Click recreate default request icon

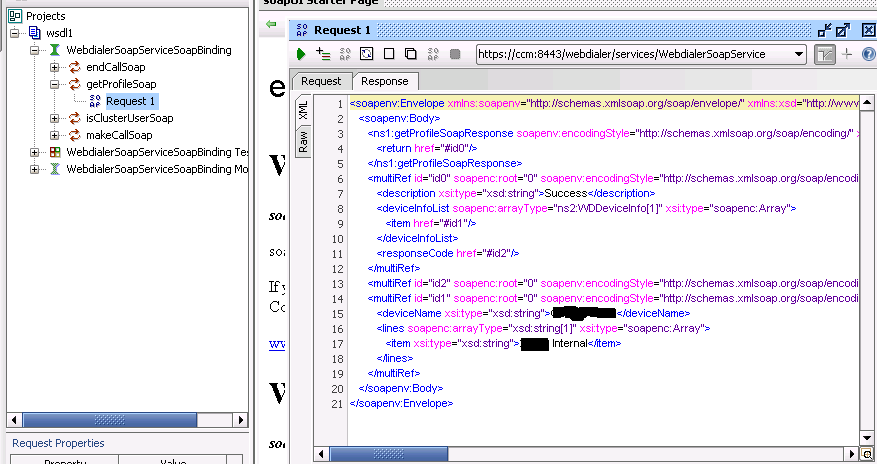[x=366, y=54]
